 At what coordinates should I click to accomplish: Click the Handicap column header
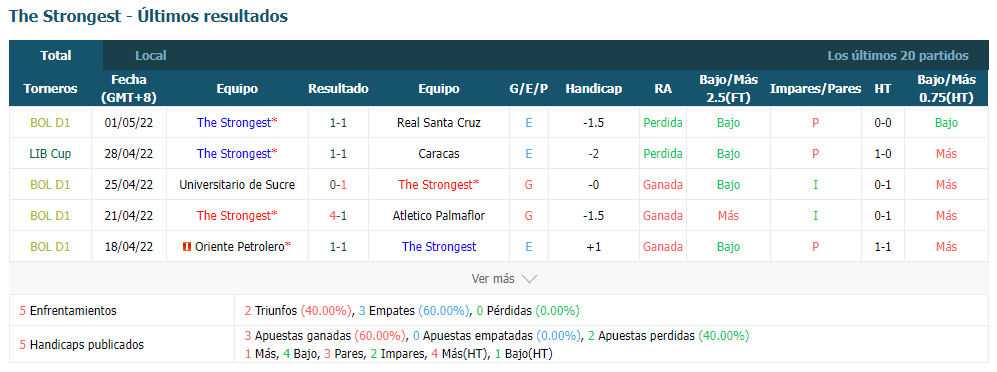pos(593,88)
